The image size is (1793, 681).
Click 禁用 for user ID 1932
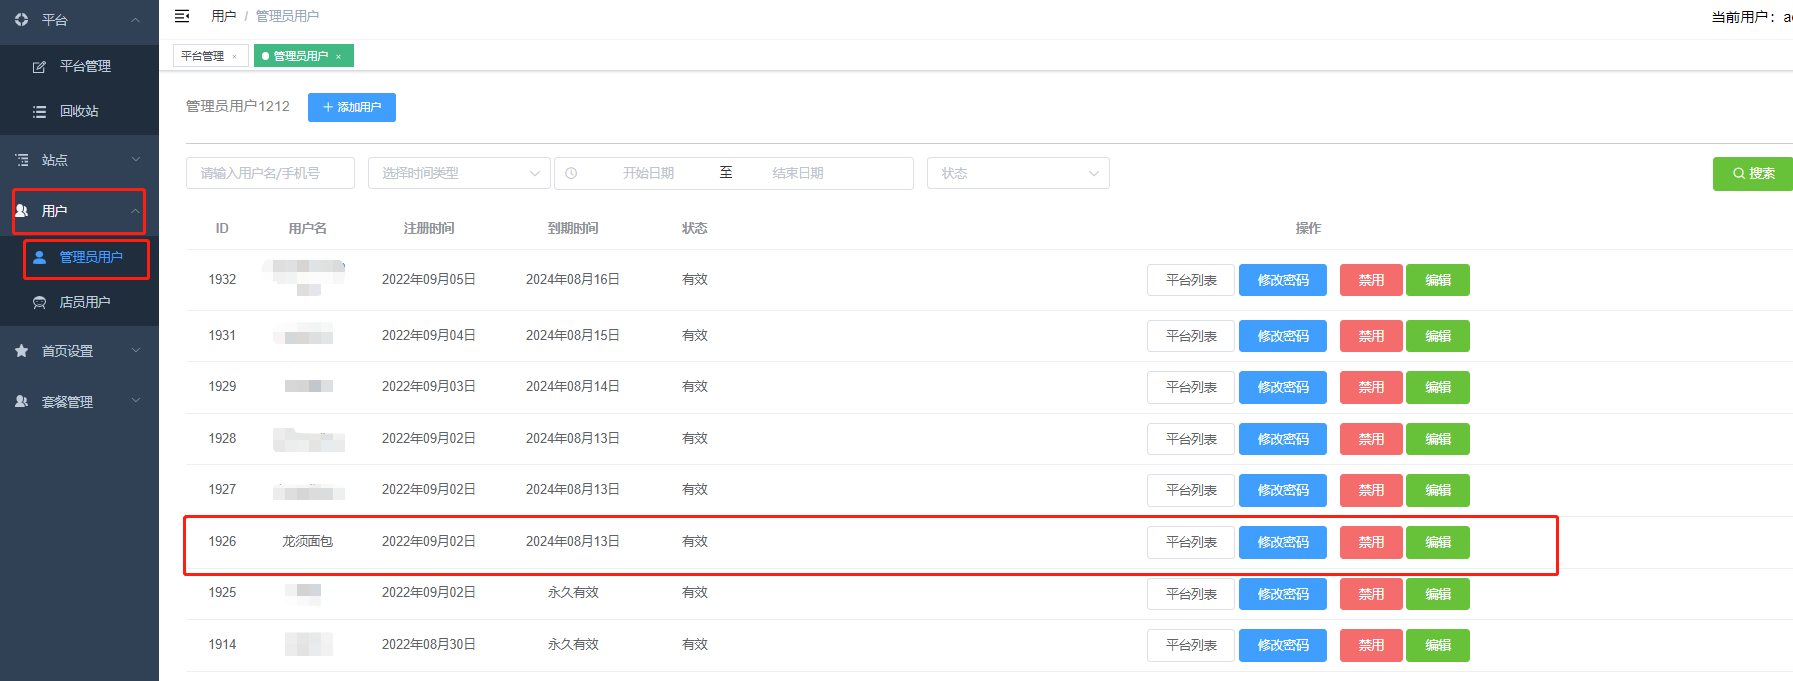click(1370, 280)
